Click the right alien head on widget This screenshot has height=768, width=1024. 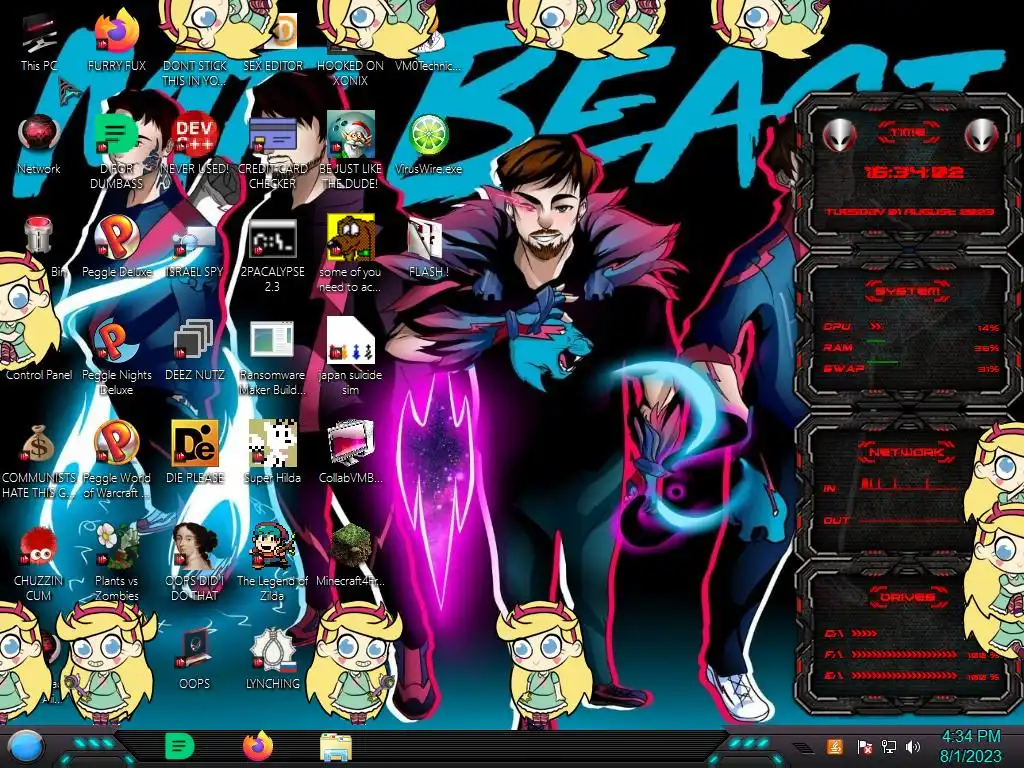click(981, 136)
